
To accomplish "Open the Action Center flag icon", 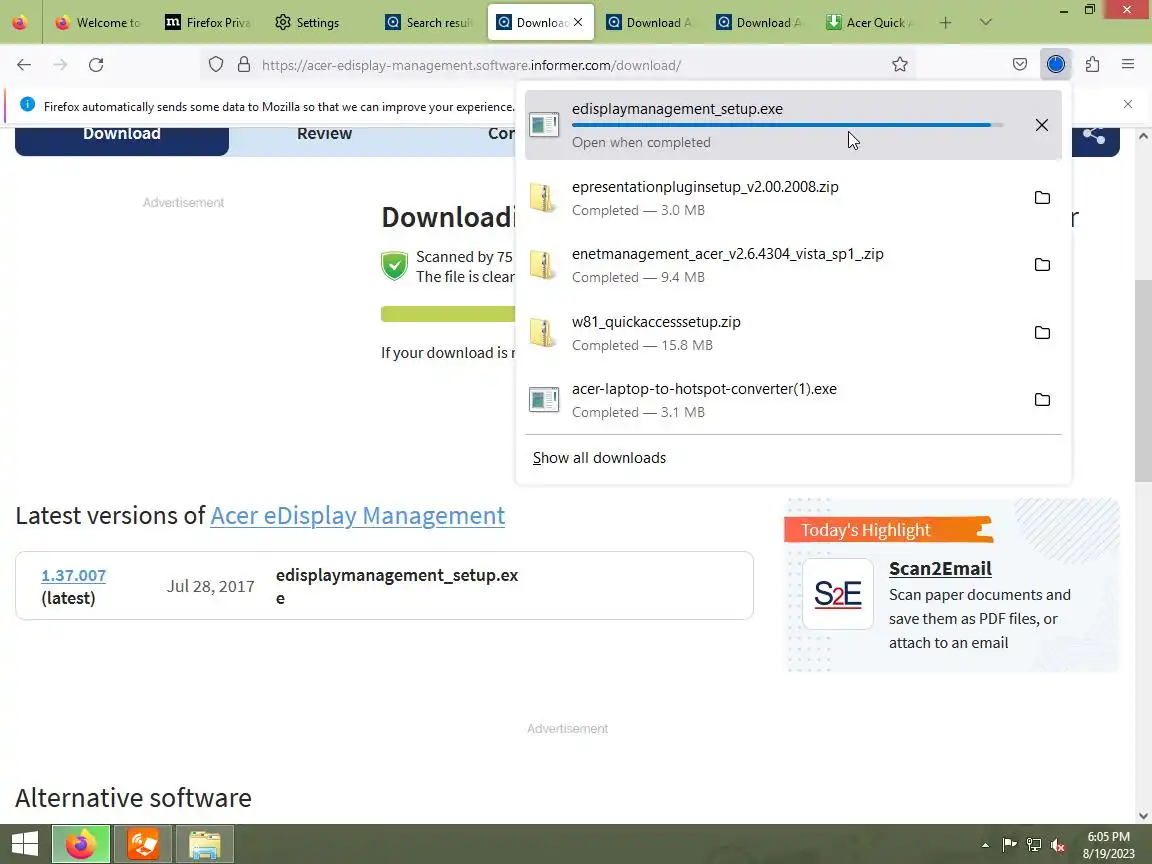I will pos(1009,845).
